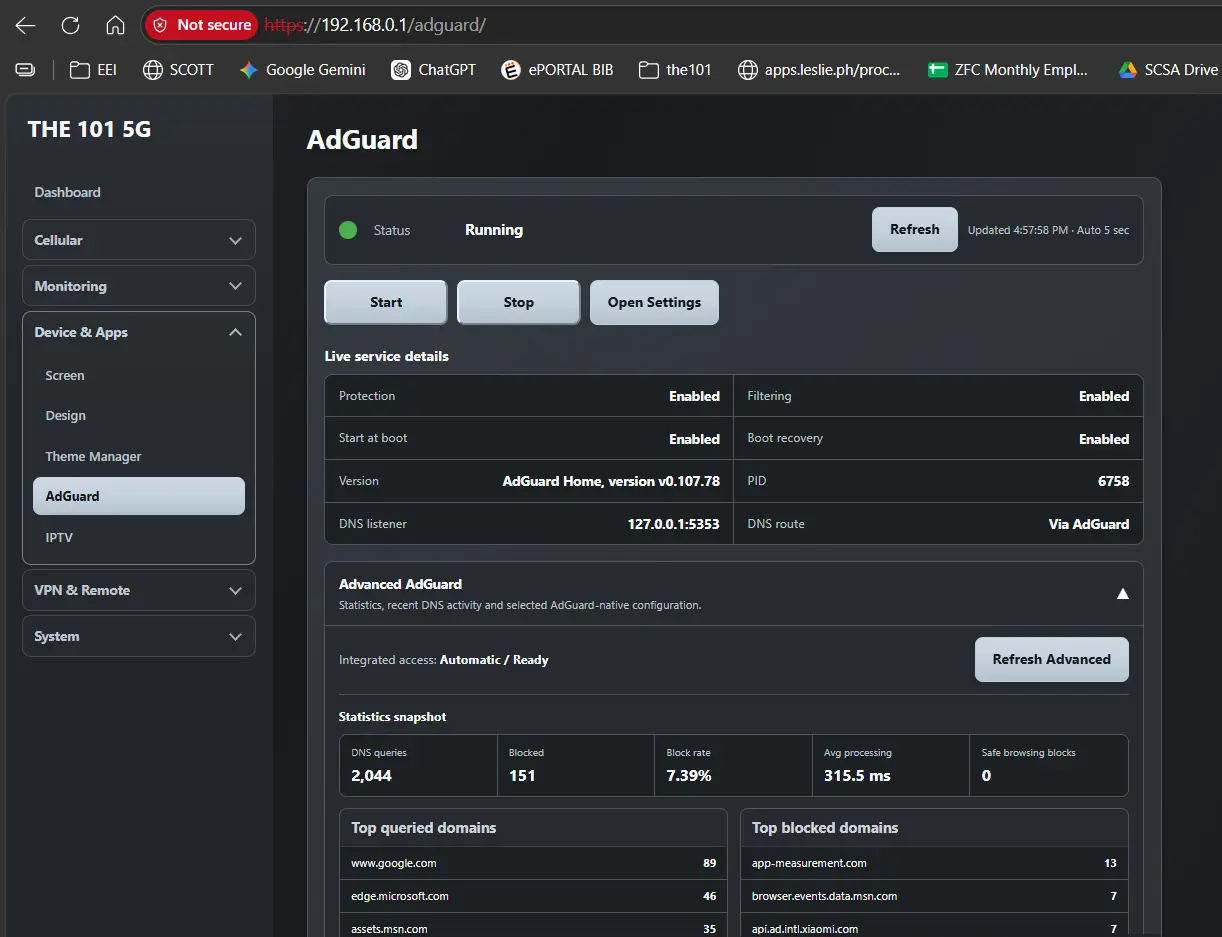Screen dimensions: 1222x937
Task: Click the PID value 6758
Action: pos(1113,481)
